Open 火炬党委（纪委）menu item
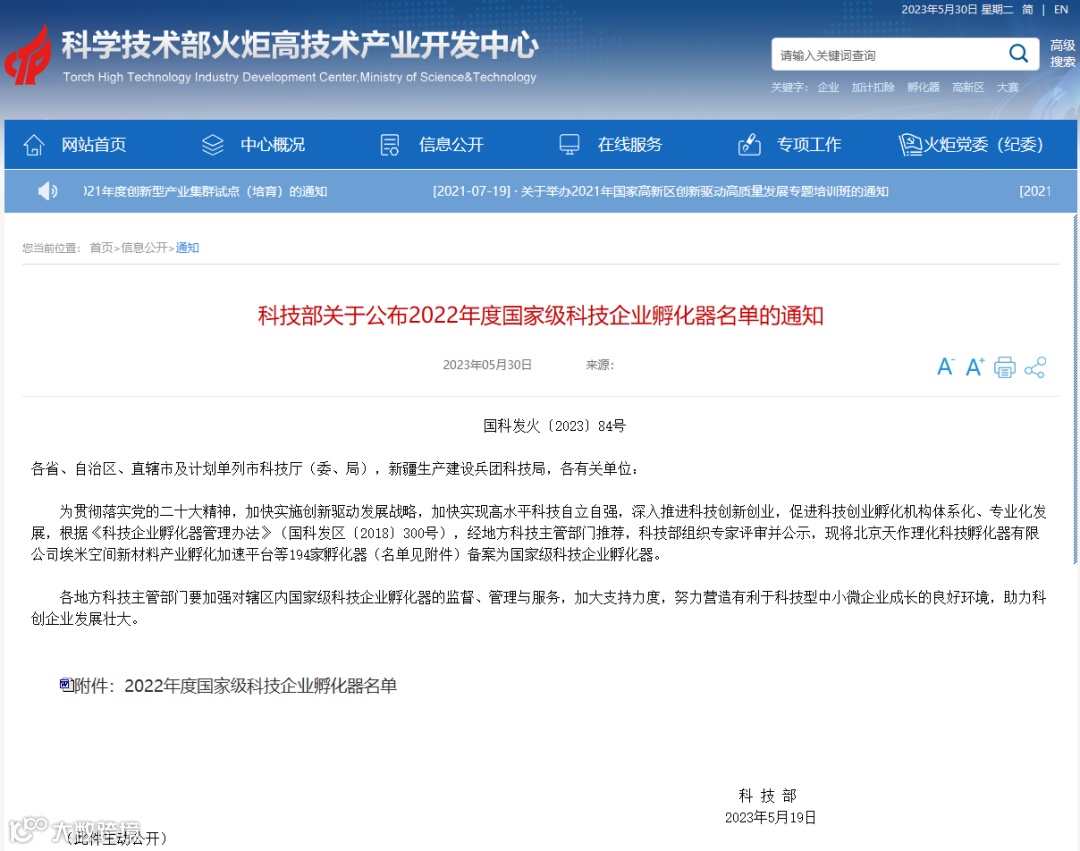 tap(984, 145)
